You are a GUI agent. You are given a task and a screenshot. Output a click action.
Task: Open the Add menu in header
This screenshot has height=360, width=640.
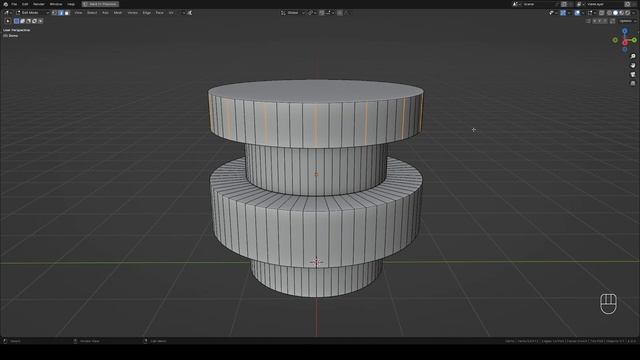coord(105,13)
